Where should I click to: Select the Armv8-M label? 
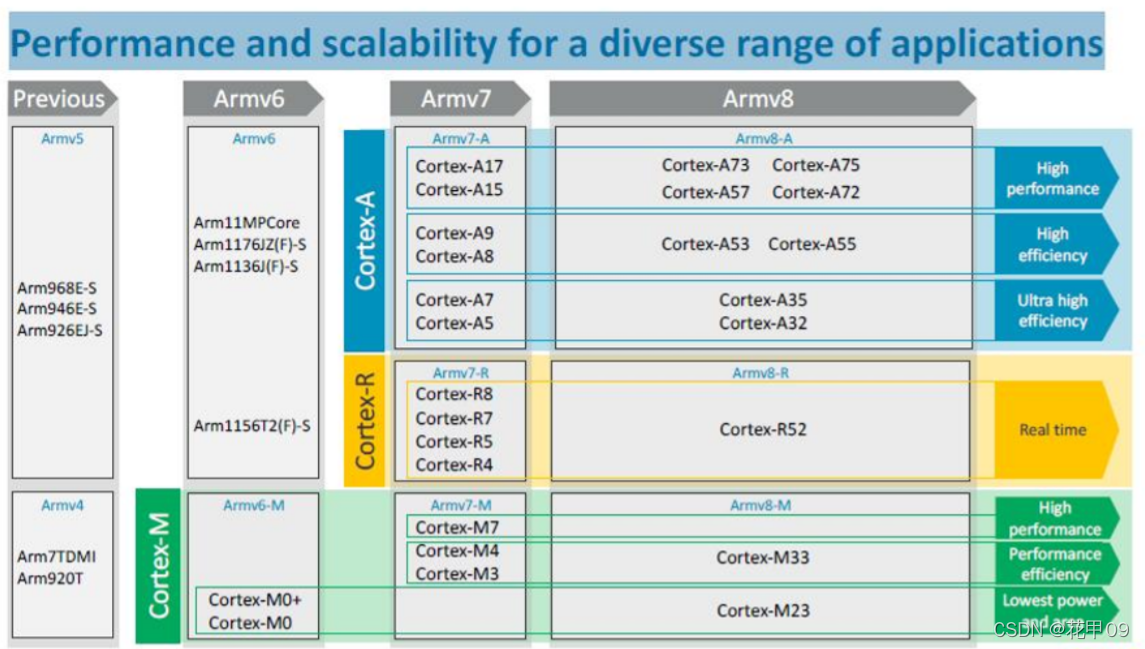[x=761, y=505]
